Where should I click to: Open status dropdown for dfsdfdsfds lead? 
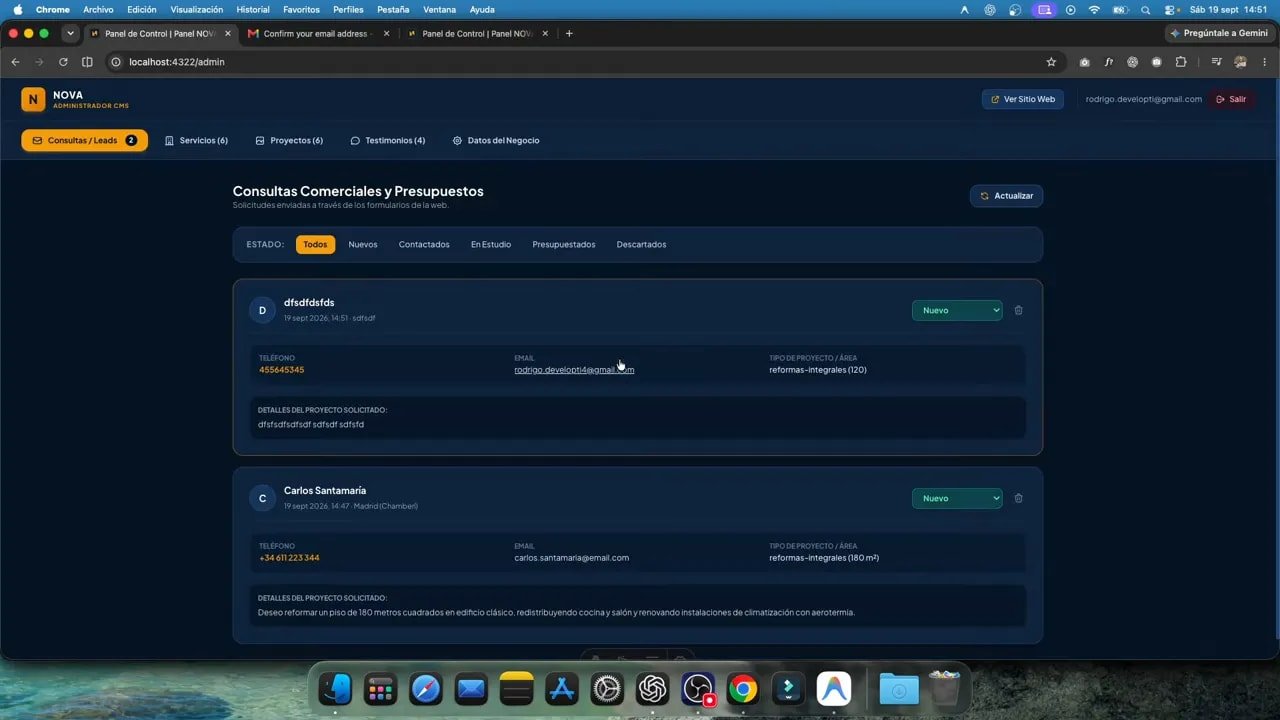click(957, 310)
